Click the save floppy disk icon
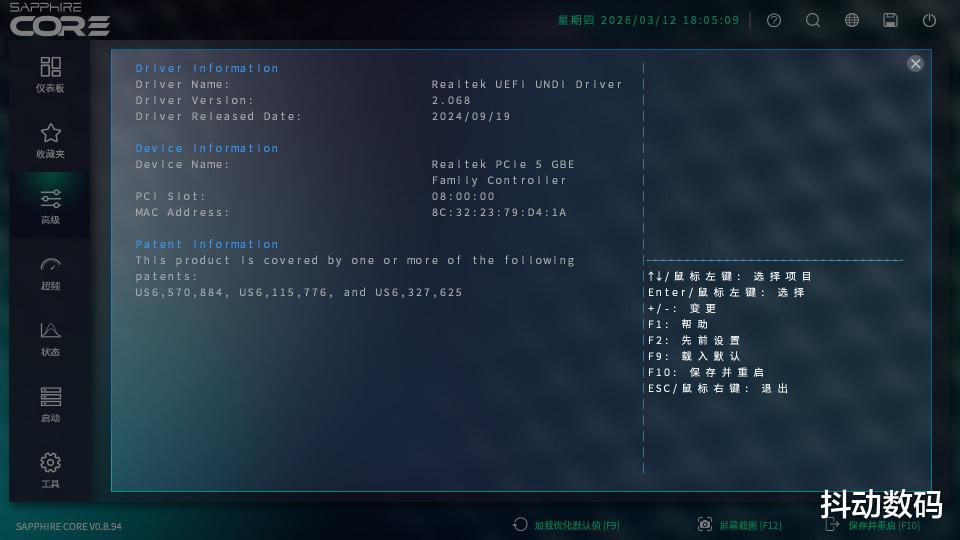The image size is (960, 540). (x=890, y=20)
